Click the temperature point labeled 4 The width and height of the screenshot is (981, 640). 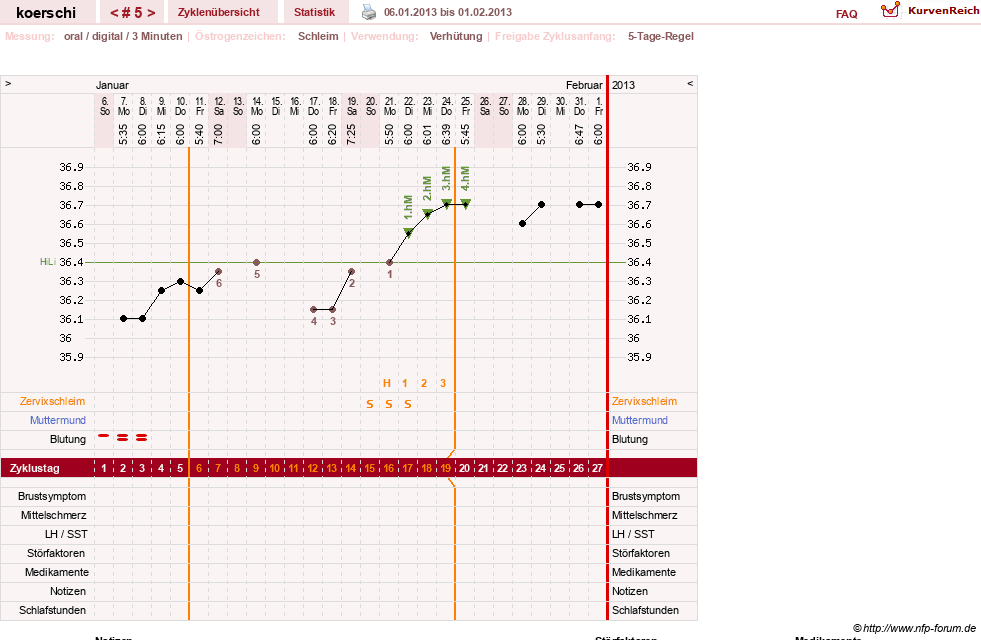[x=313, y=310]
